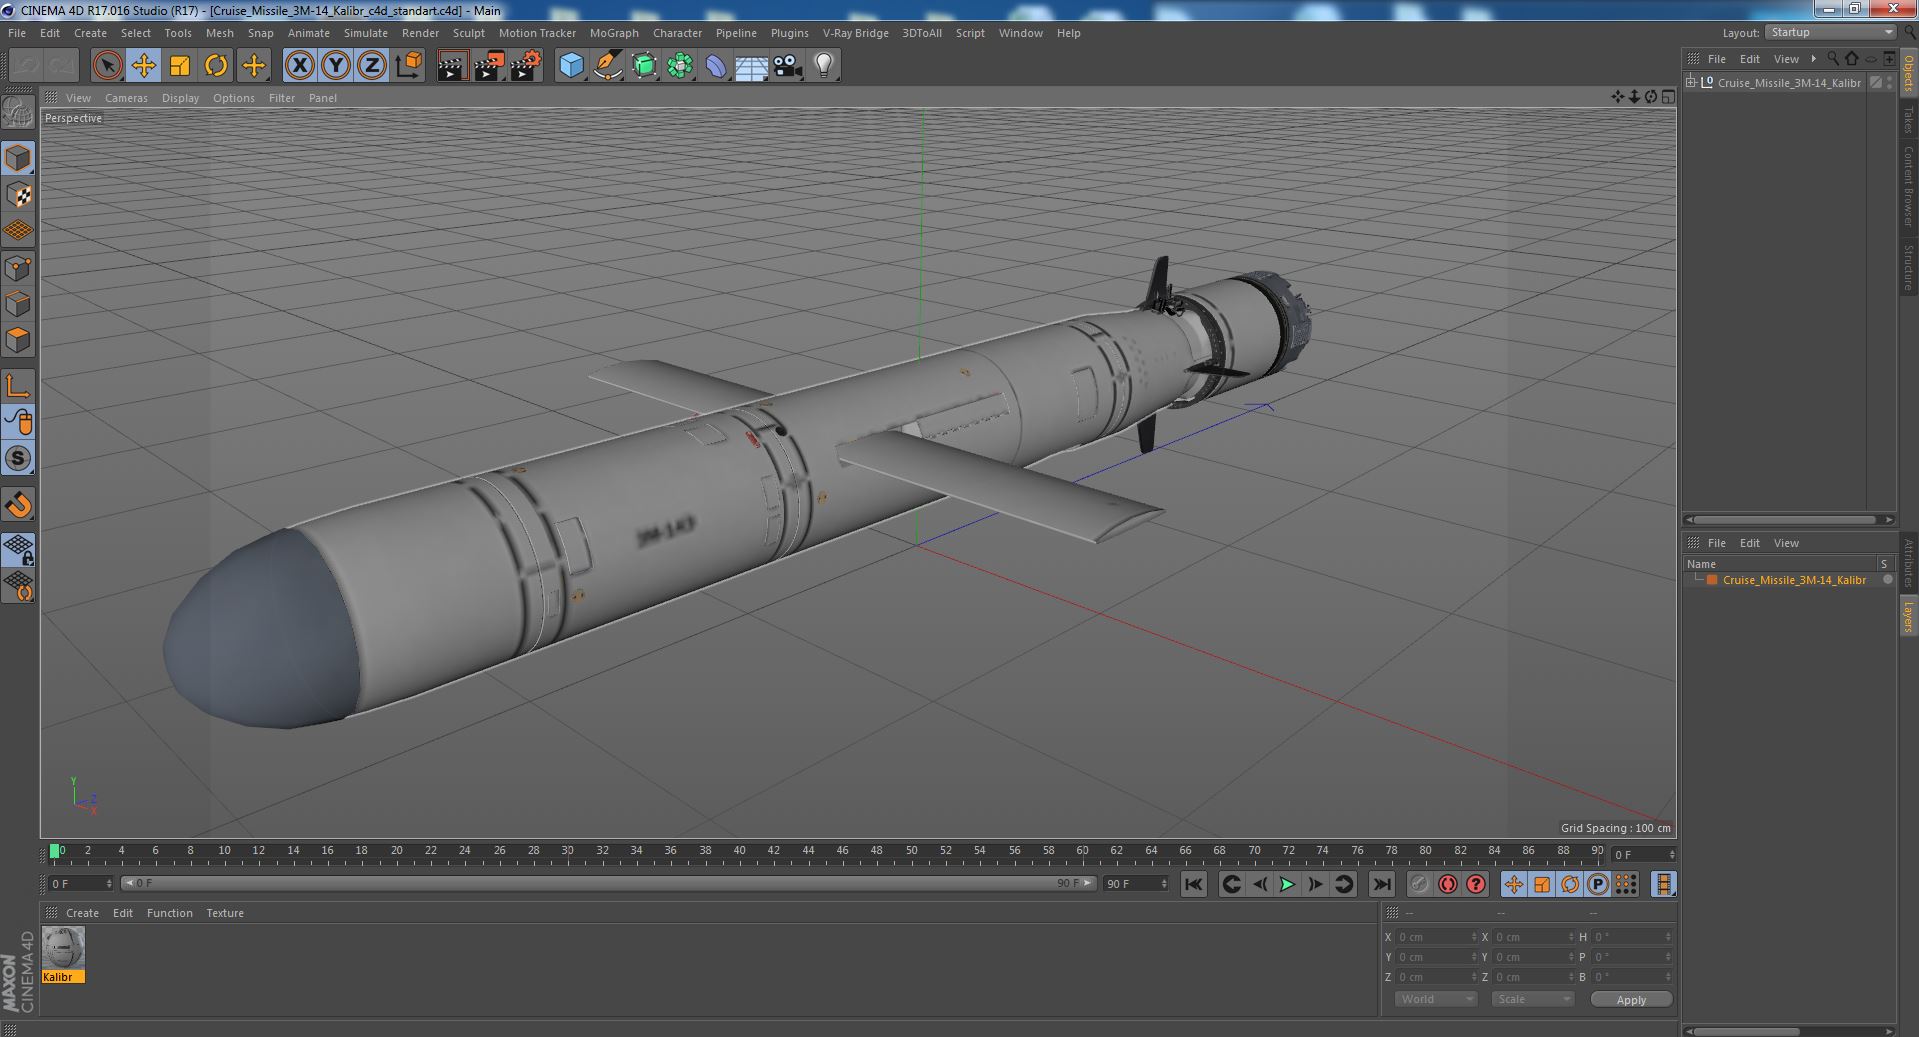Open viewport Display menu
1919x1037 pixels.
(x=180, y=98)
